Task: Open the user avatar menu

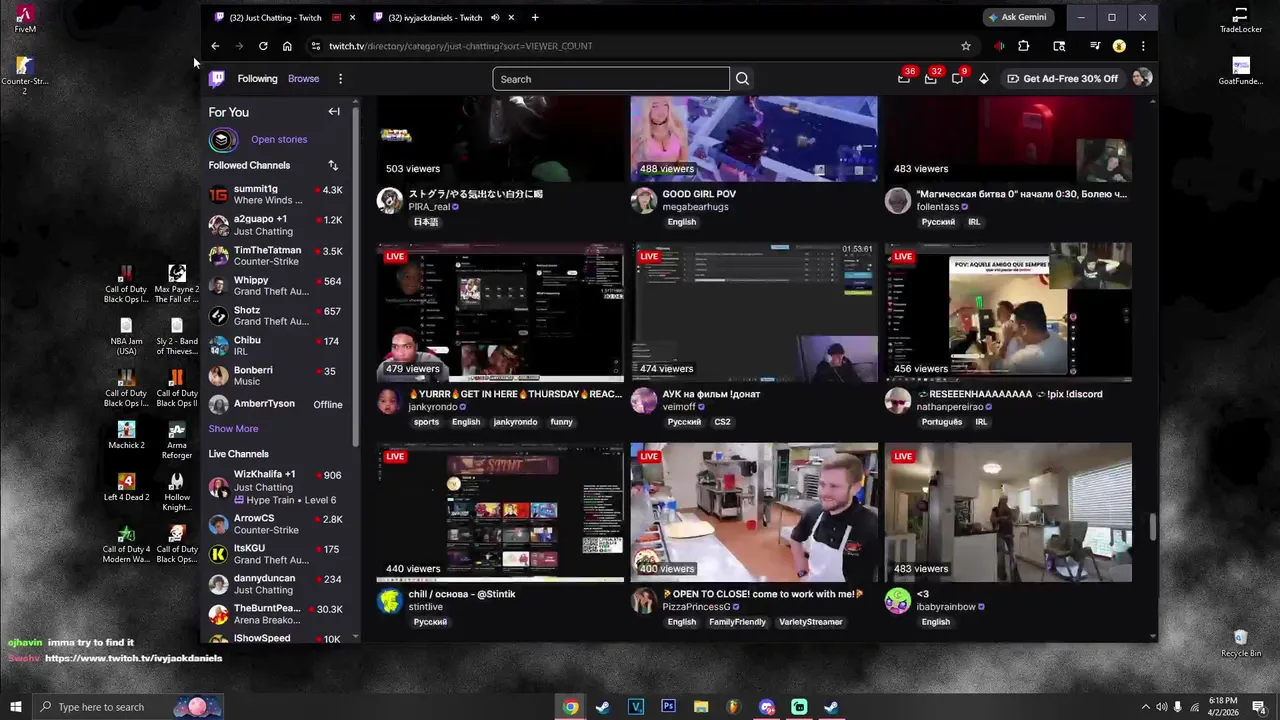Action: click(1142, 78)
